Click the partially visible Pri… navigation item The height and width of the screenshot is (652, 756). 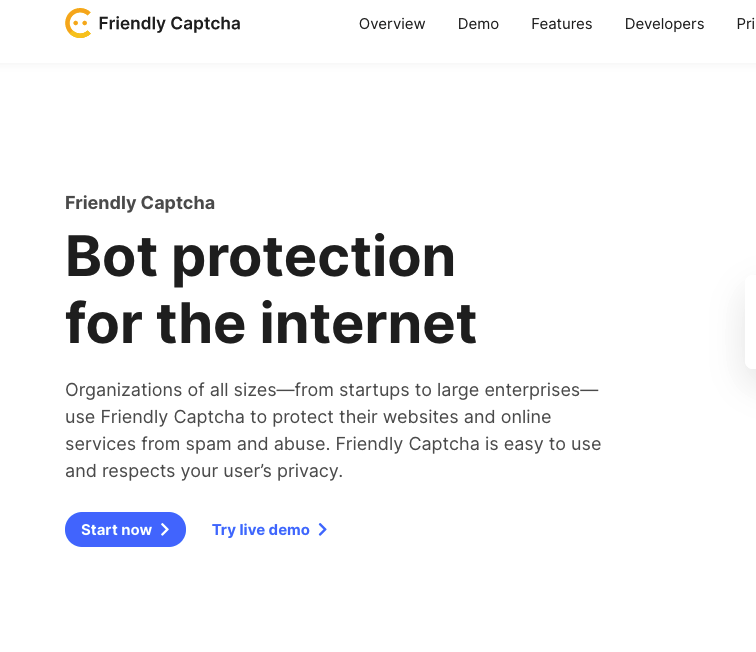pyautogui.click(x=746, y=24)
